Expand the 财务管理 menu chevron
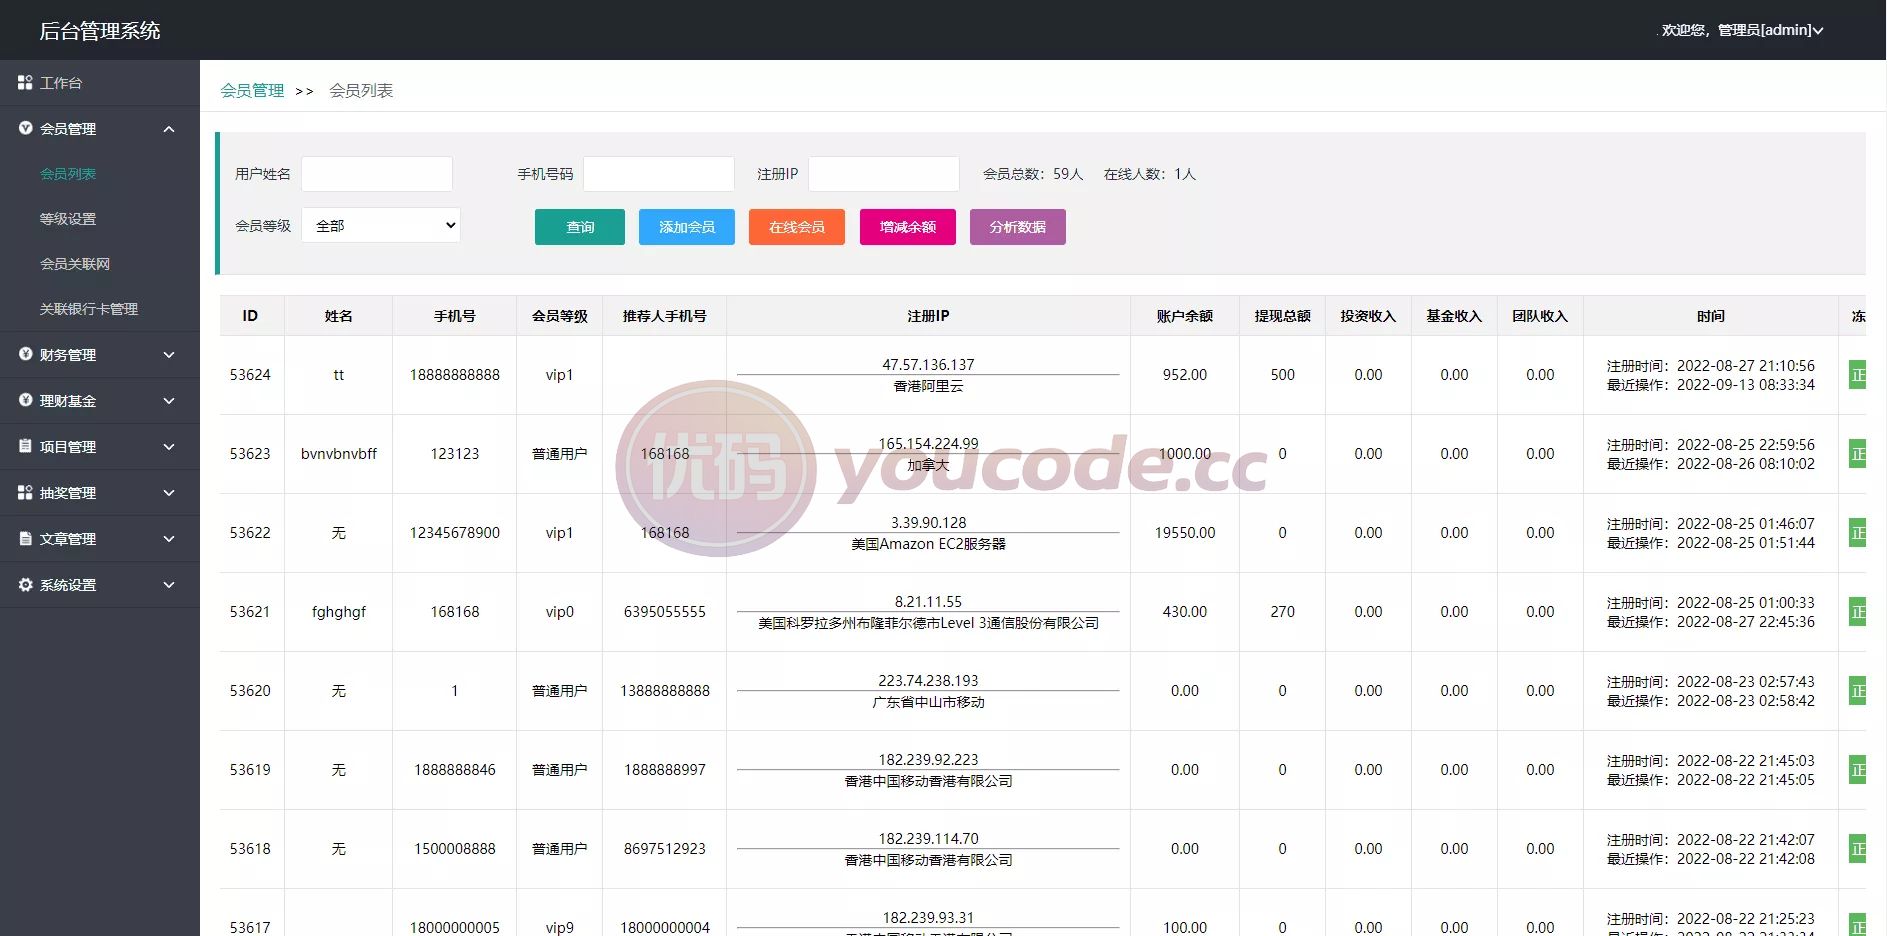This screenshot has height=936, width=1887. click(x=169, y=355)
